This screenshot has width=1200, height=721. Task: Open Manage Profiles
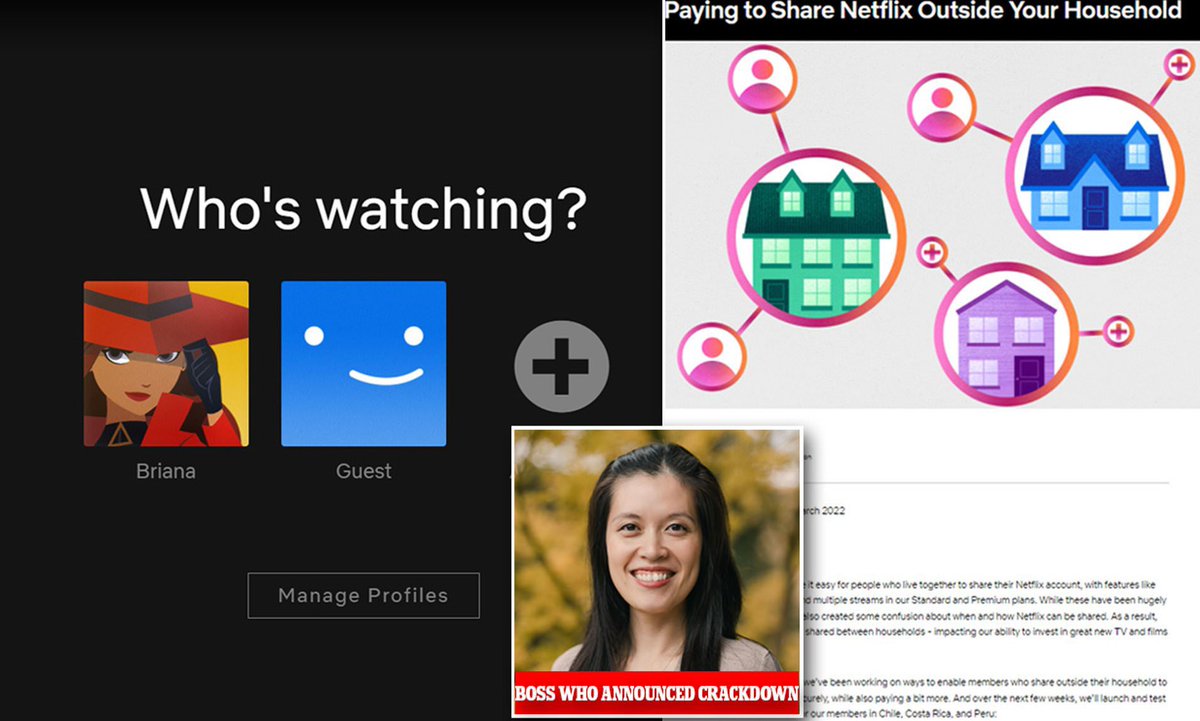[364, 596]
